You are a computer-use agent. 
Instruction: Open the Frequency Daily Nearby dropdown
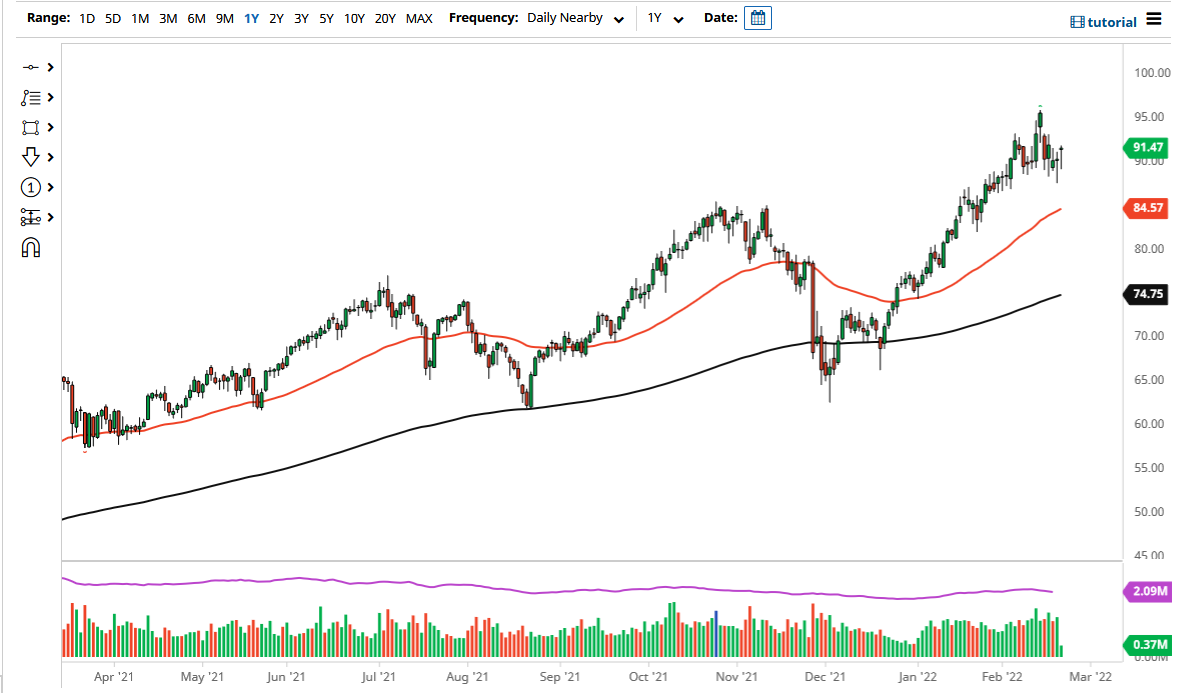(575, 18)
